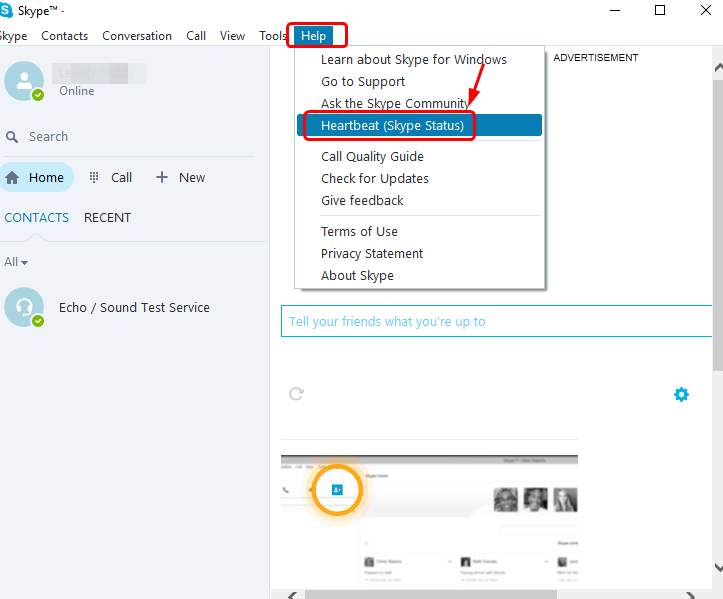Open the Contacts menu
Viewport: 723px width, 599px height.
point(65,36)
